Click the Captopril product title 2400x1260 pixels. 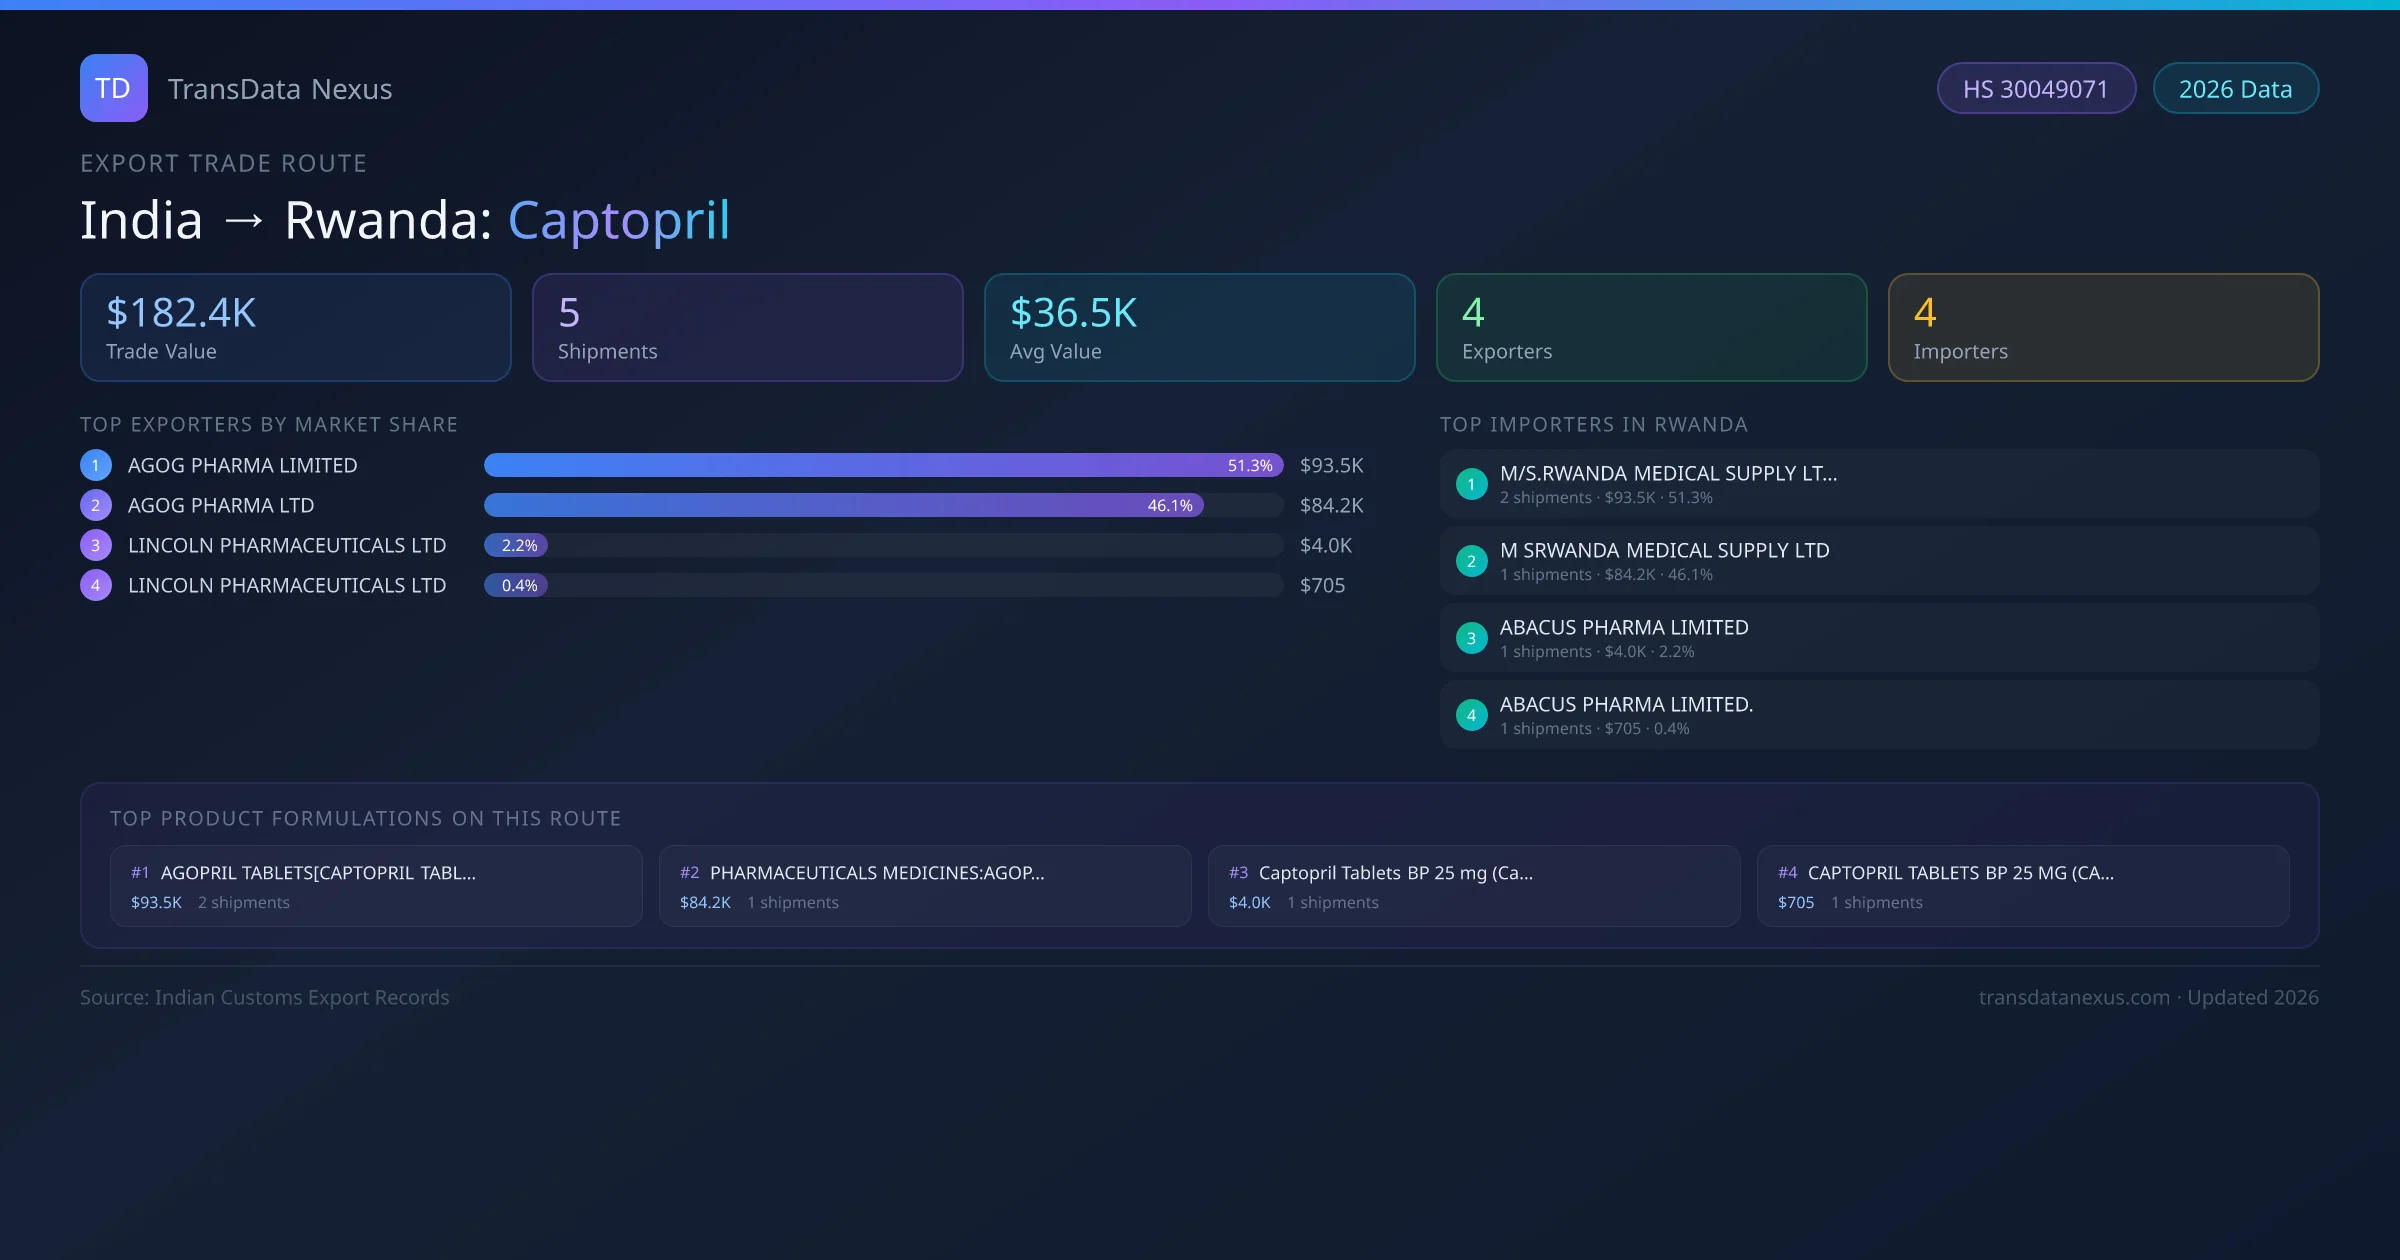click(x=619, y=220)
